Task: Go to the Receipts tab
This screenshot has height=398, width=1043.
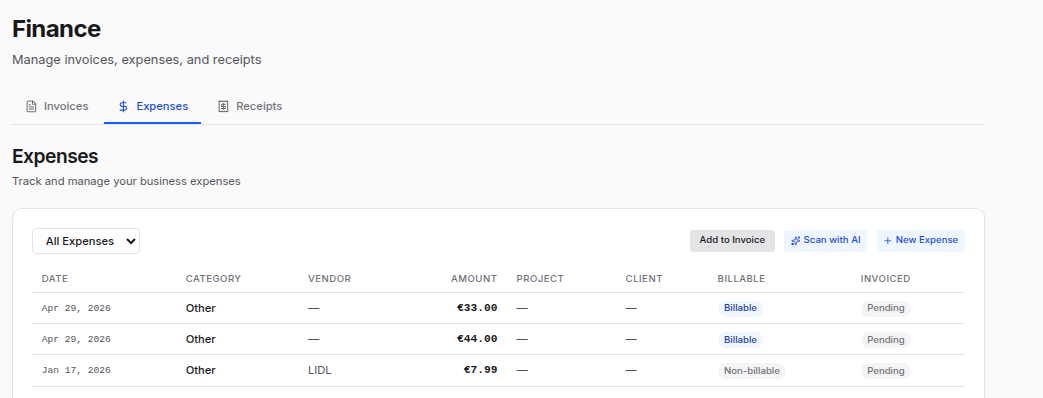Action: (x=251, y=106)
